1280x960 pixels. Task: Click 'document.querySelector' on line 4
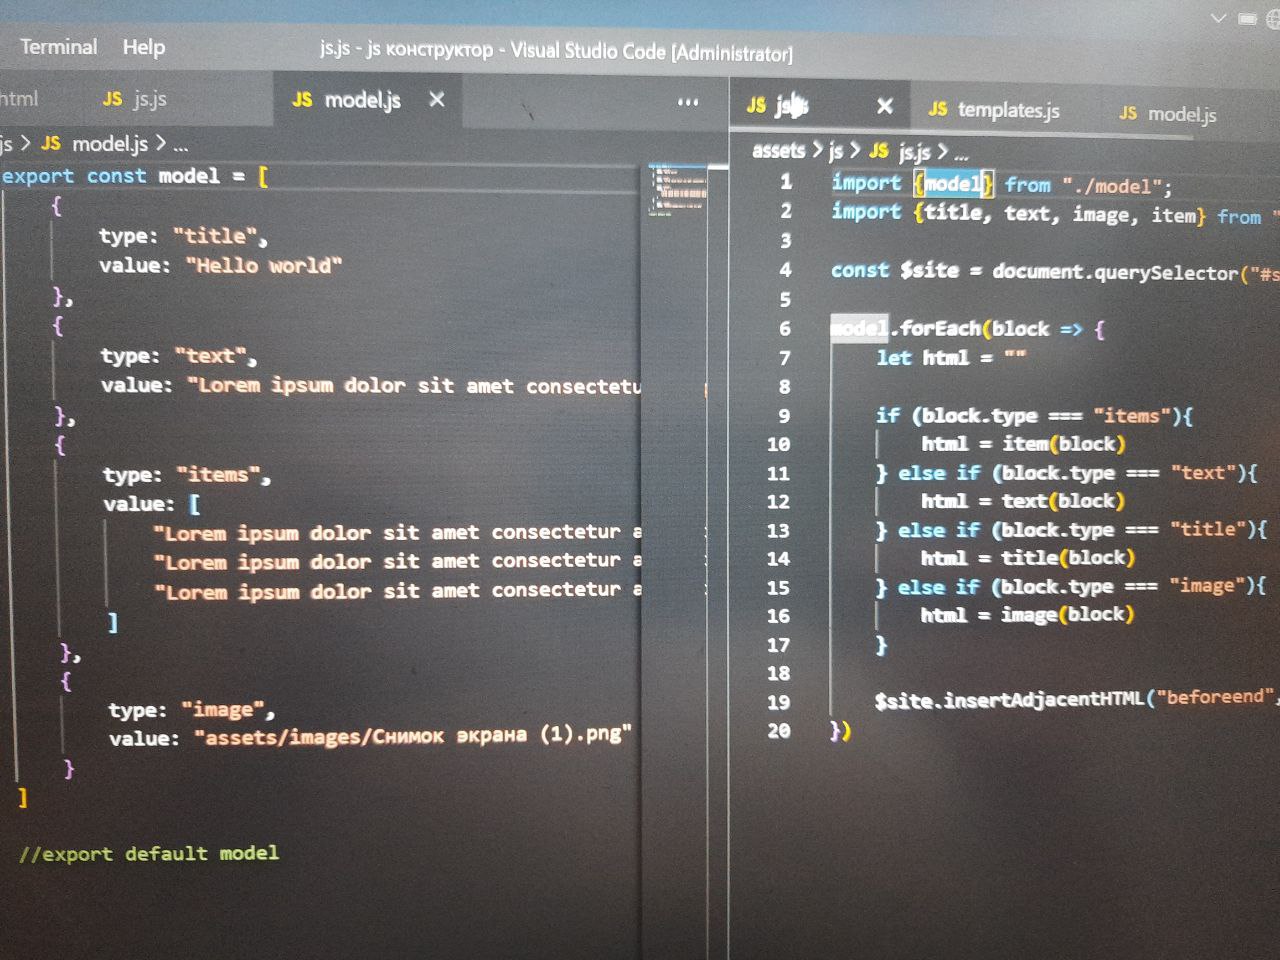tap(1115, 273)
